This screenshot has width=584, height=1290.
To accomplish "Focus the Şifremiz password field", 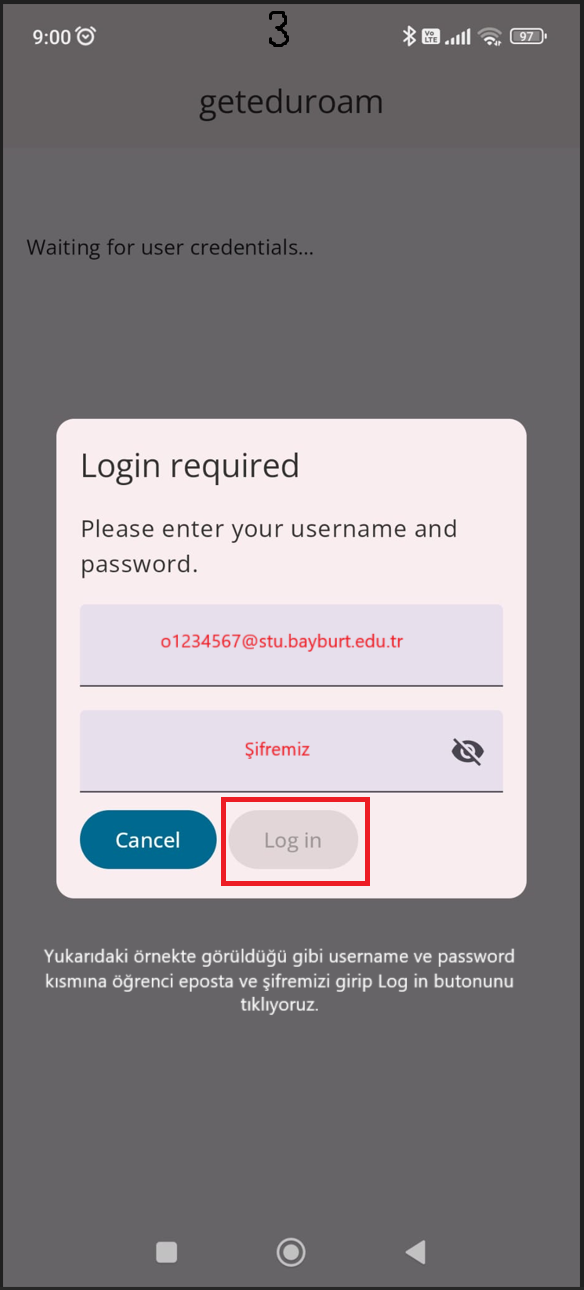I will tap(291, 751).
